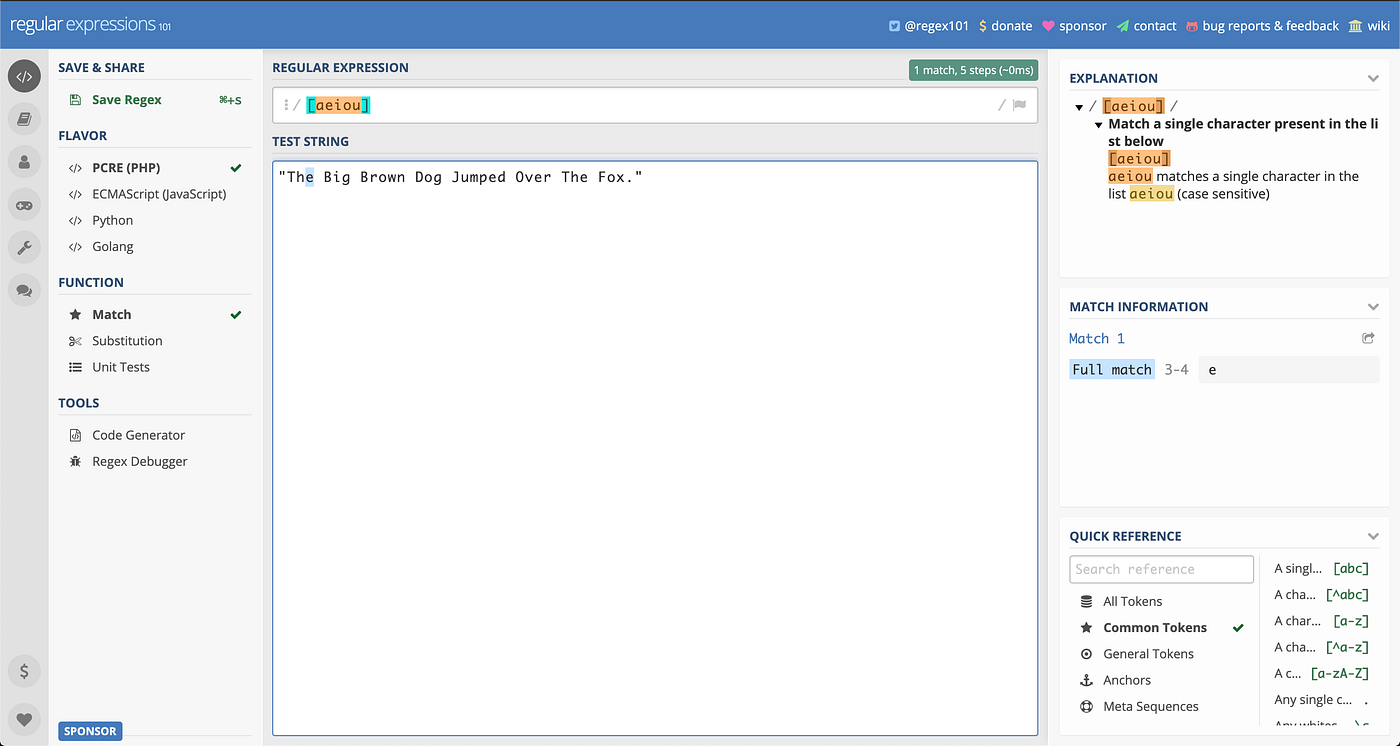Focus the Search reference input box
Image resolution: width=1400 pixels, height=746 pixels.
point(1161,569)
